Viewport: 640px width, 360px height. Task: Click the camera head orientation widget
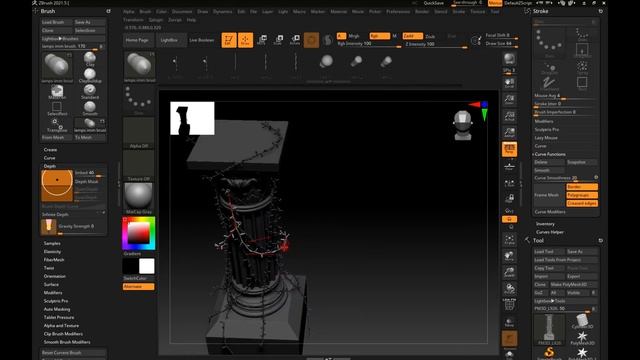(463, 125)
